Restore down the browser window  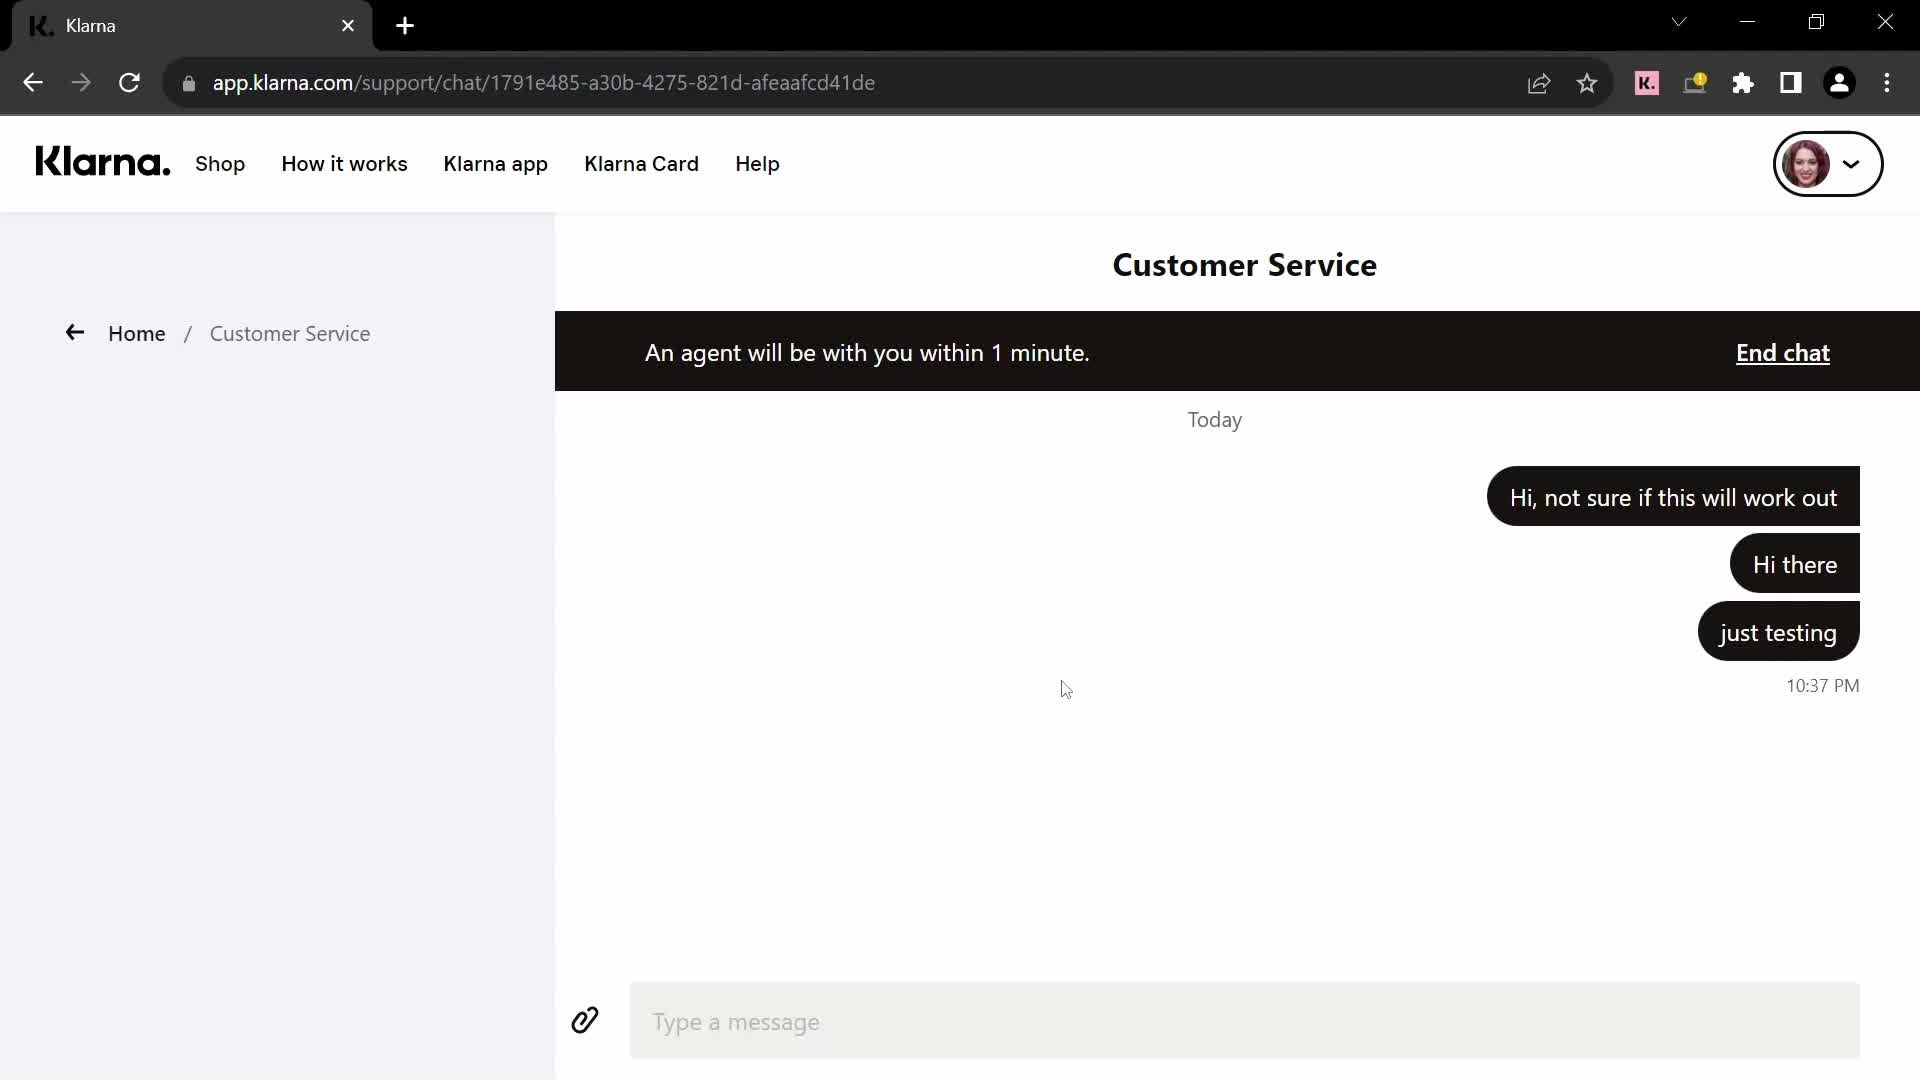point(1817,22)
